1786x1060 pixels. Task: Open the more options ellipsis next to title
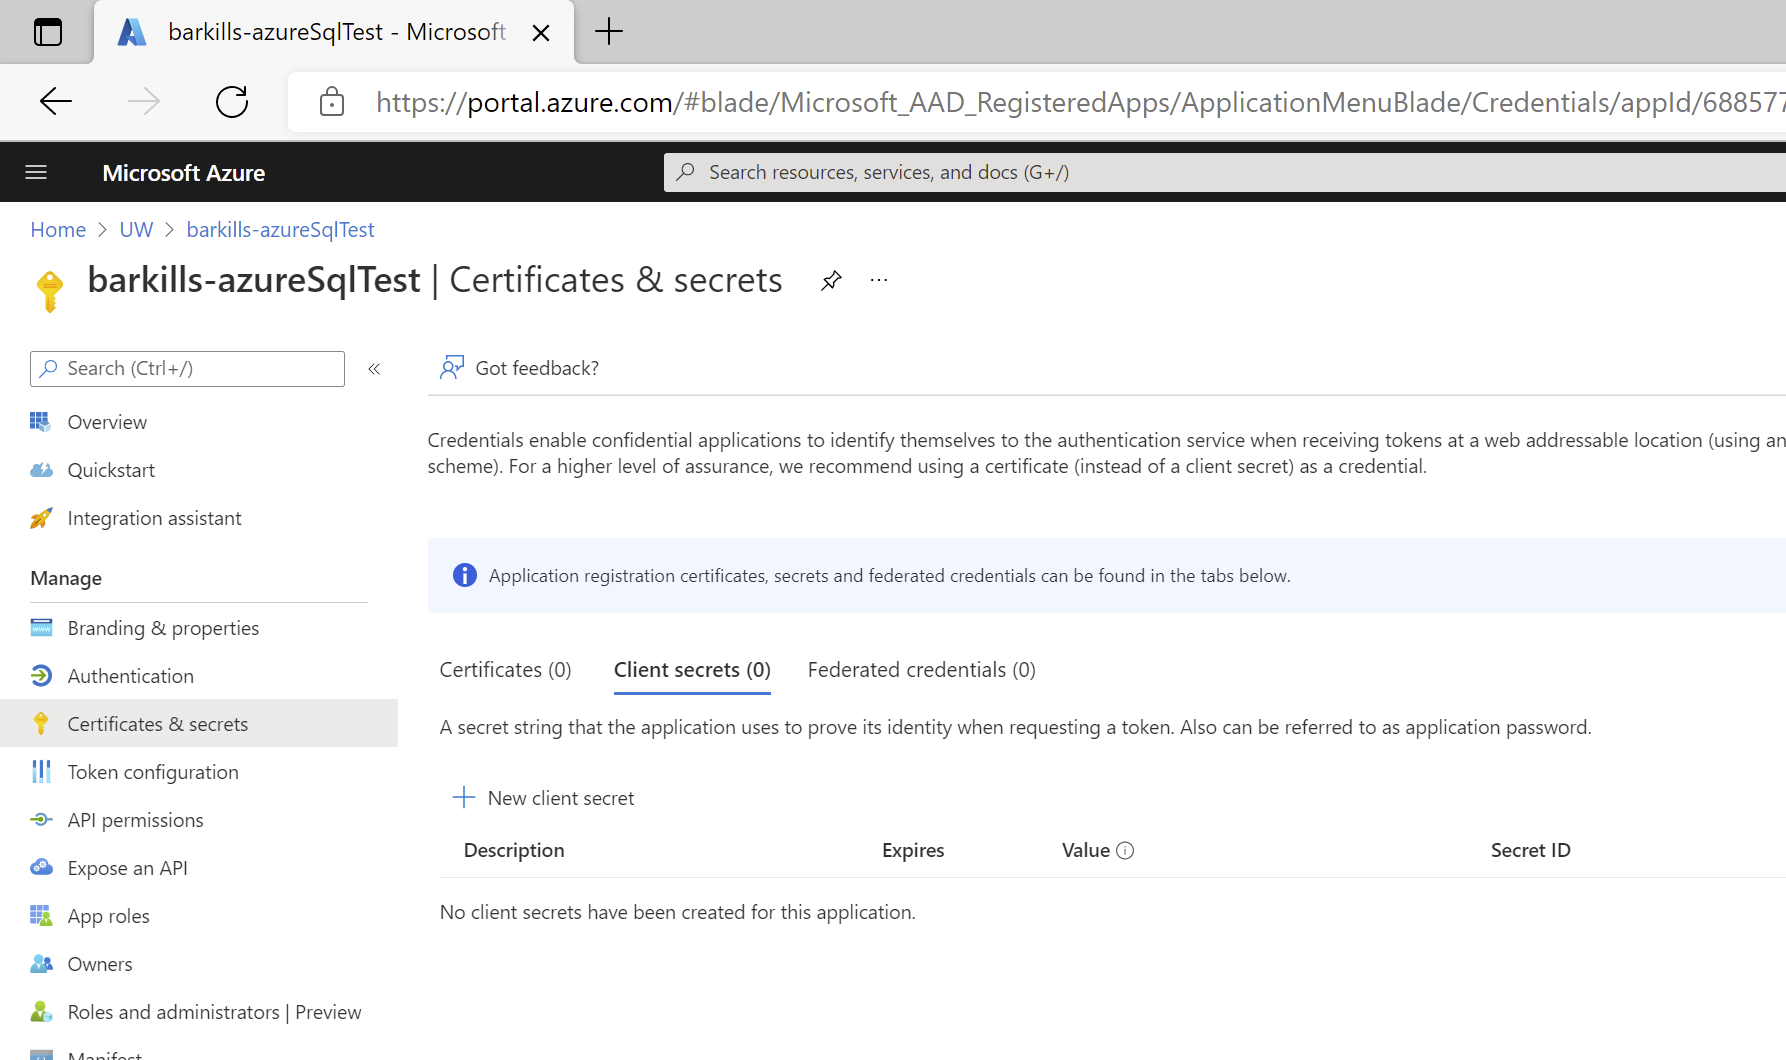tap(879, 281)
